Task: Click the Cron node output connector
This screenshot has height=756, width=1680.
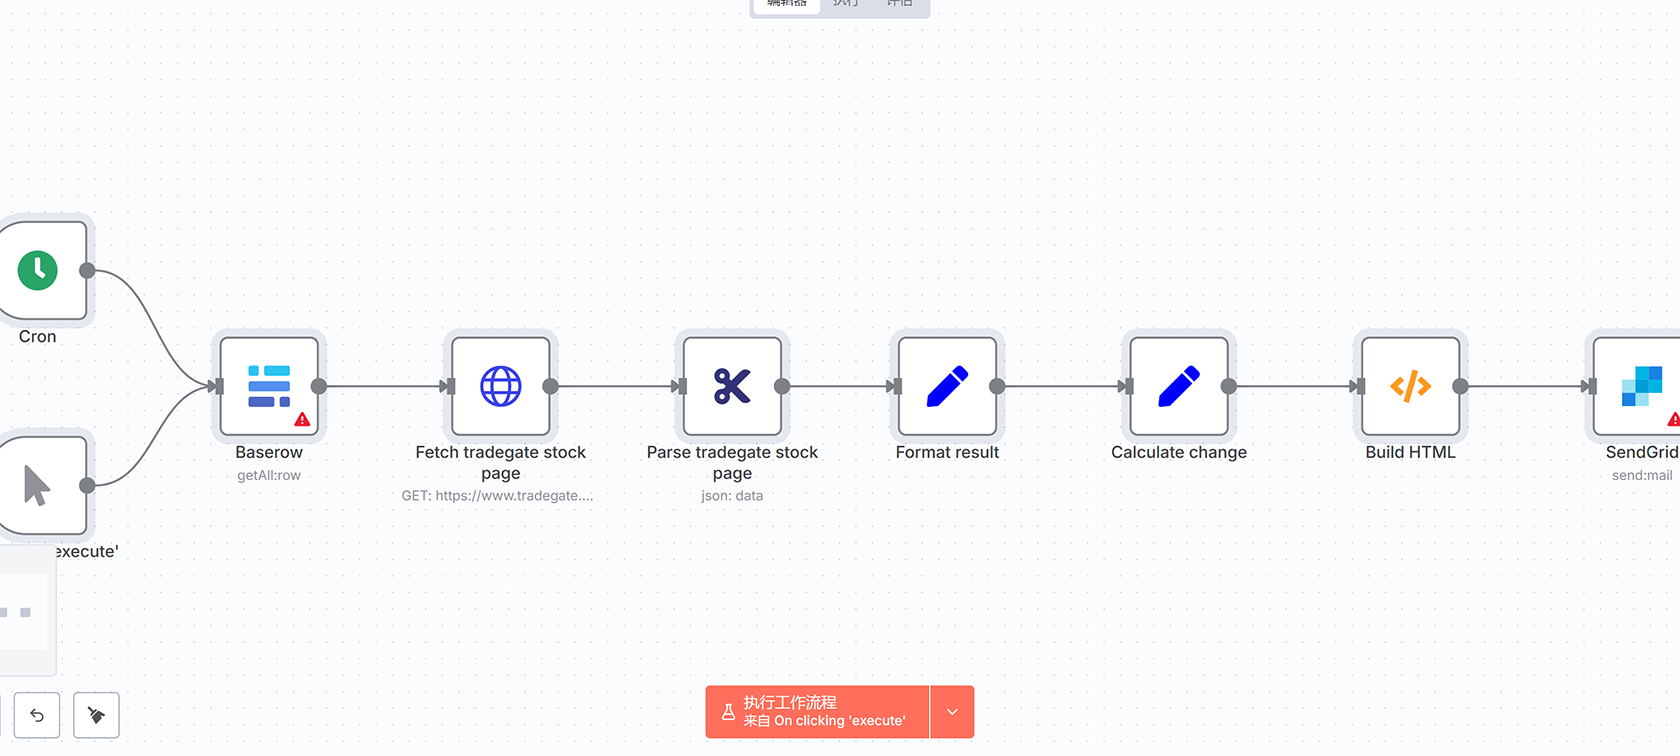Action: [x=88, y=270]
